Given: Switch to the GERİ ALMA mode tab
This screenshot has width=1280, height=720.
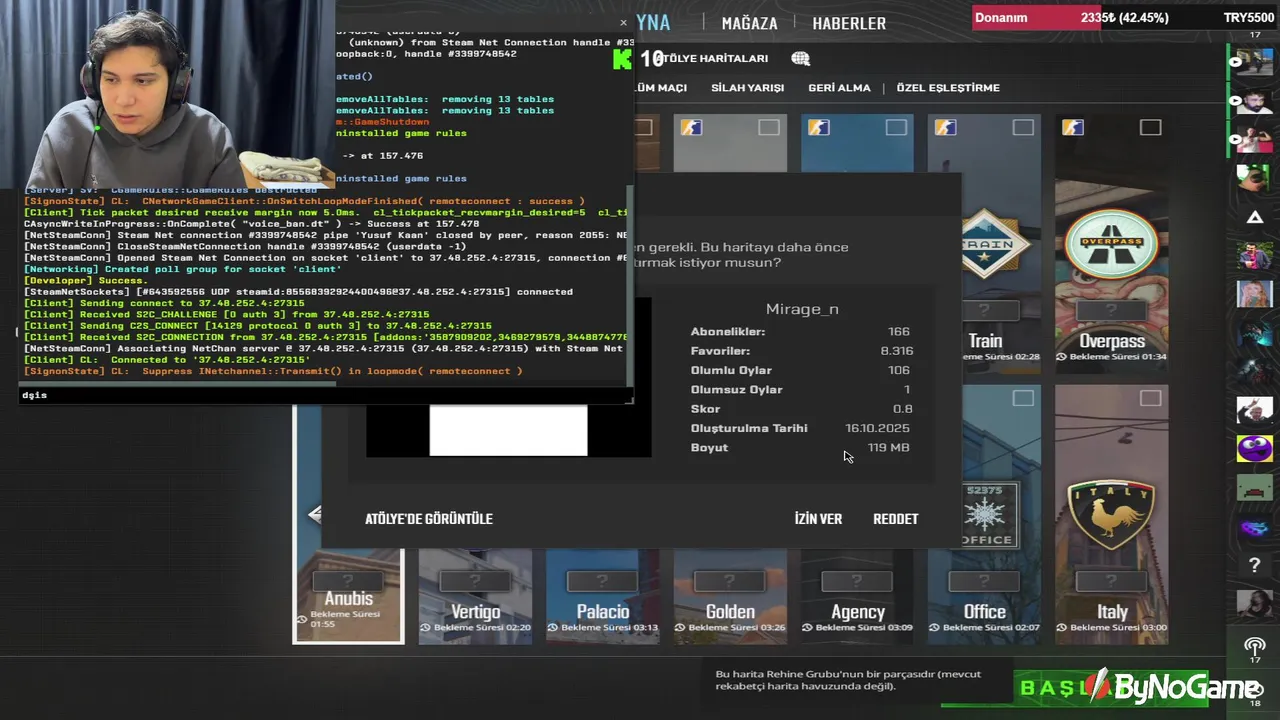Looking at the screenshot, I should point(839,88).
